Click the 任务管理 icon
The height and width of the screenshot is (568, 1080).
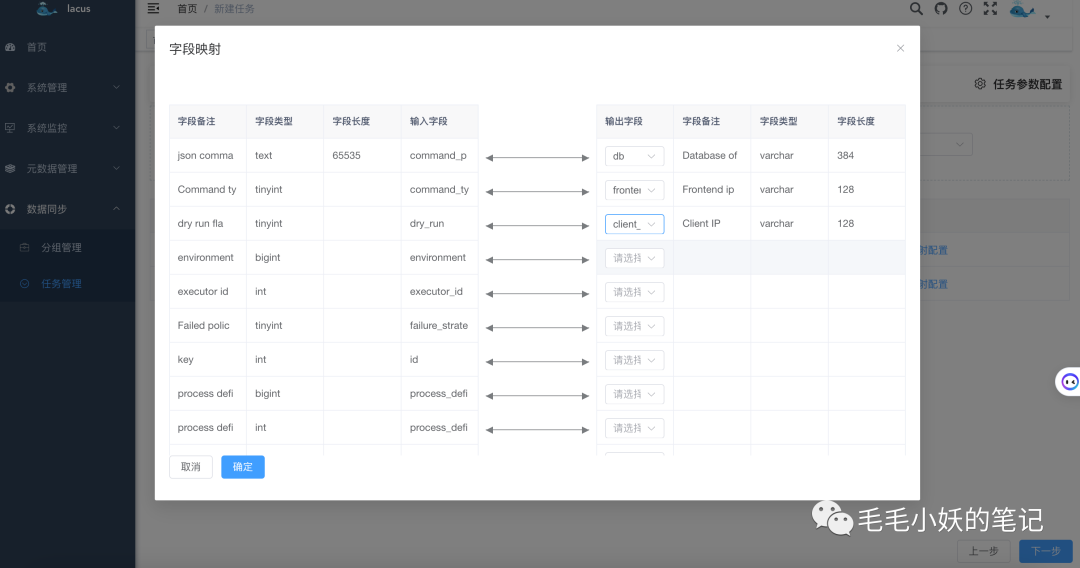click(x=25, y=284)
